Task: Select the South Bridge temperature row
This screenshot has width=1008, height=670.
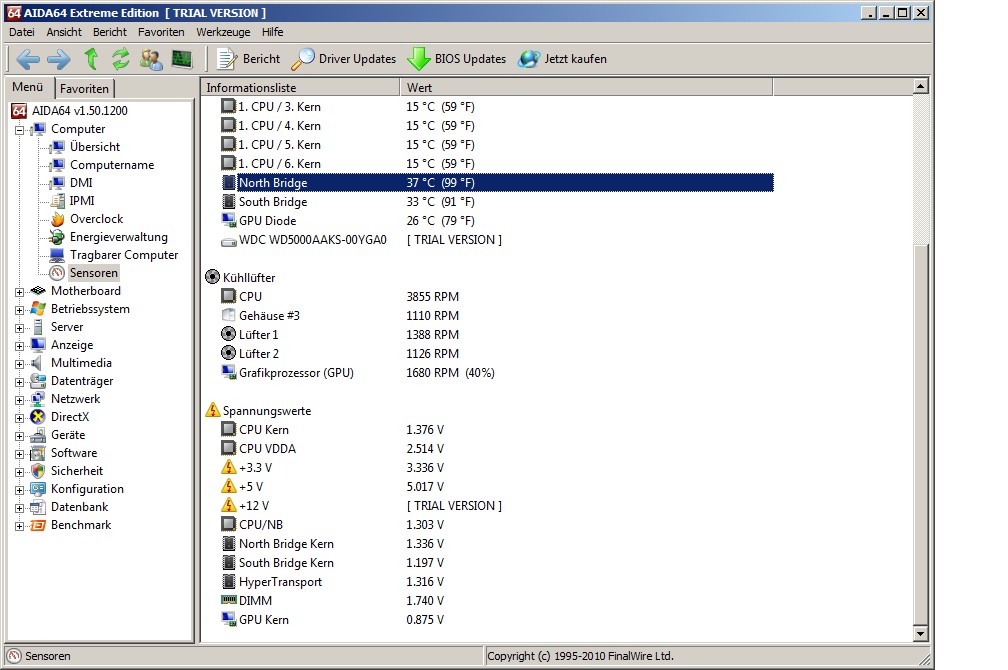Action: (497, 202)
